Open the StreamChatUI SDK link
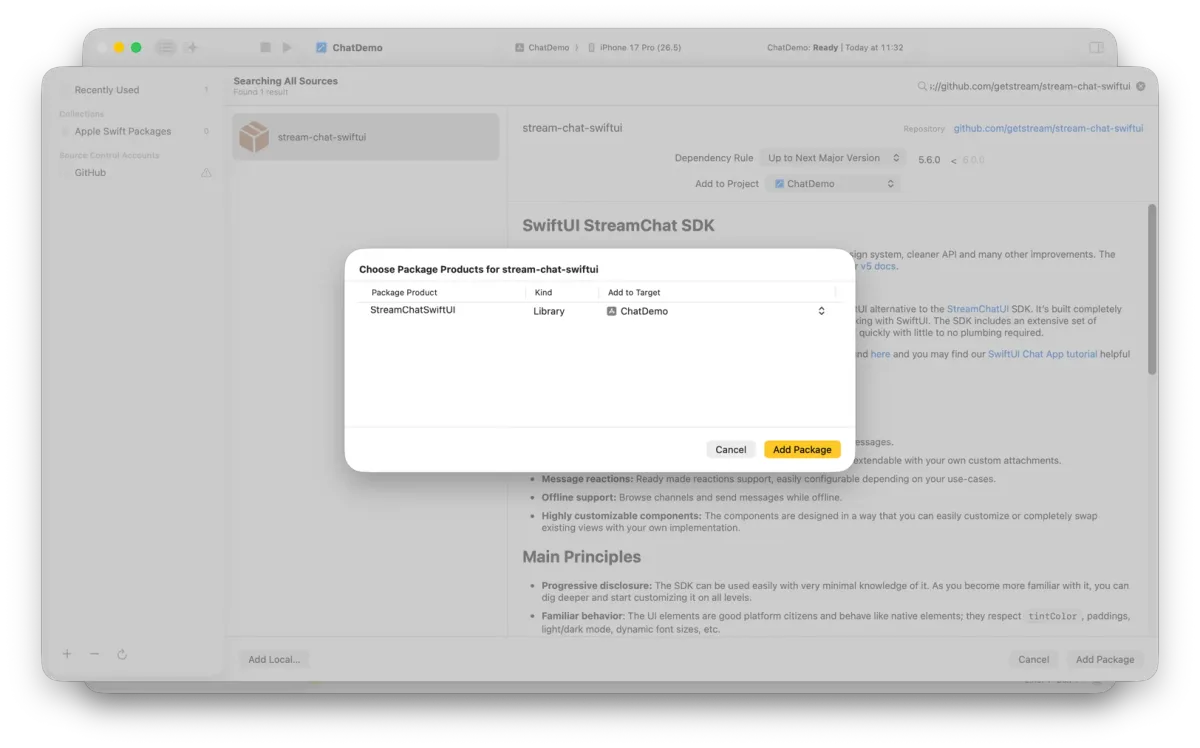Image resolution: width=1200 pixels, height=748 pixels. coord(978,309)
